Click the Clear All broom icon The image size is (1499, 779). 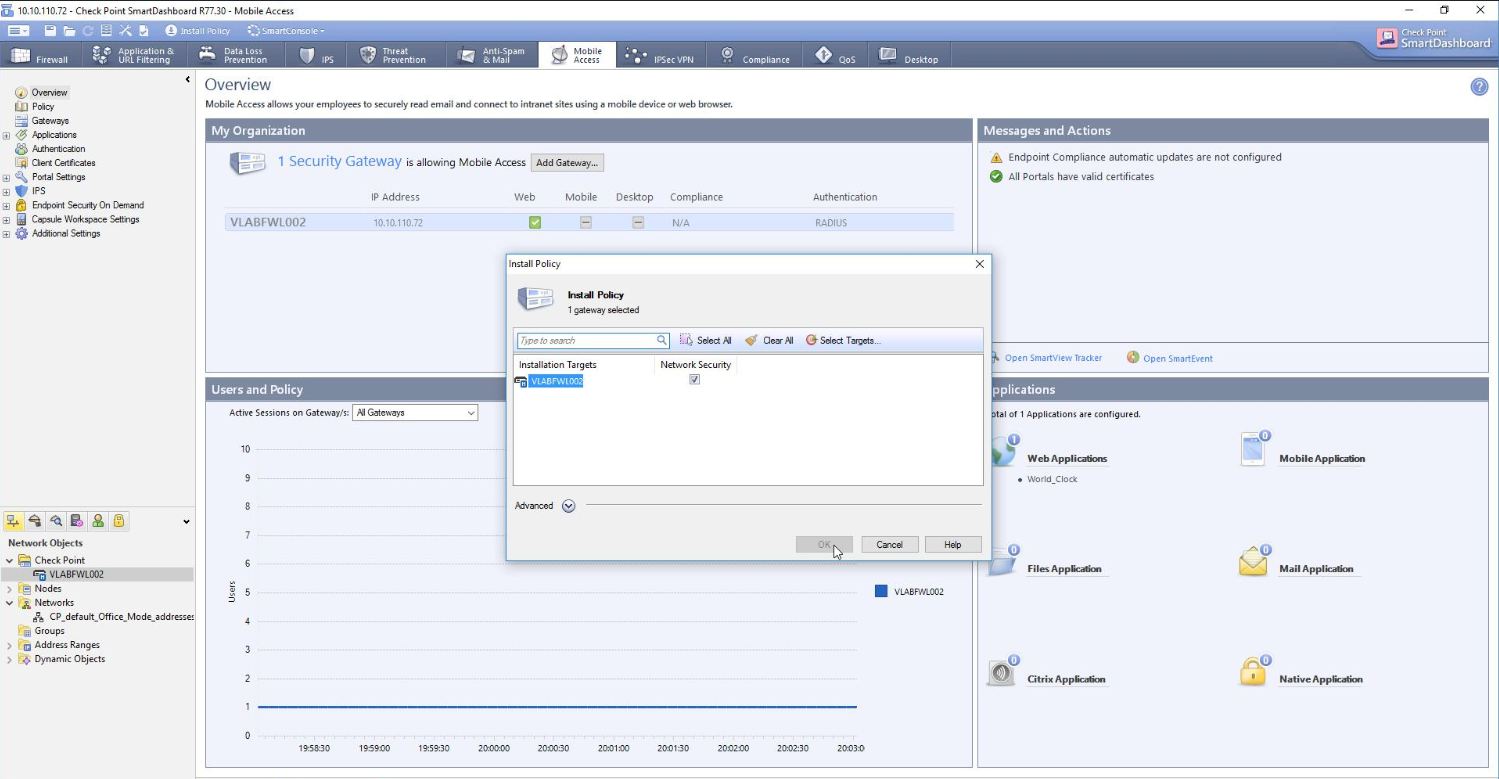click(751, 341)
